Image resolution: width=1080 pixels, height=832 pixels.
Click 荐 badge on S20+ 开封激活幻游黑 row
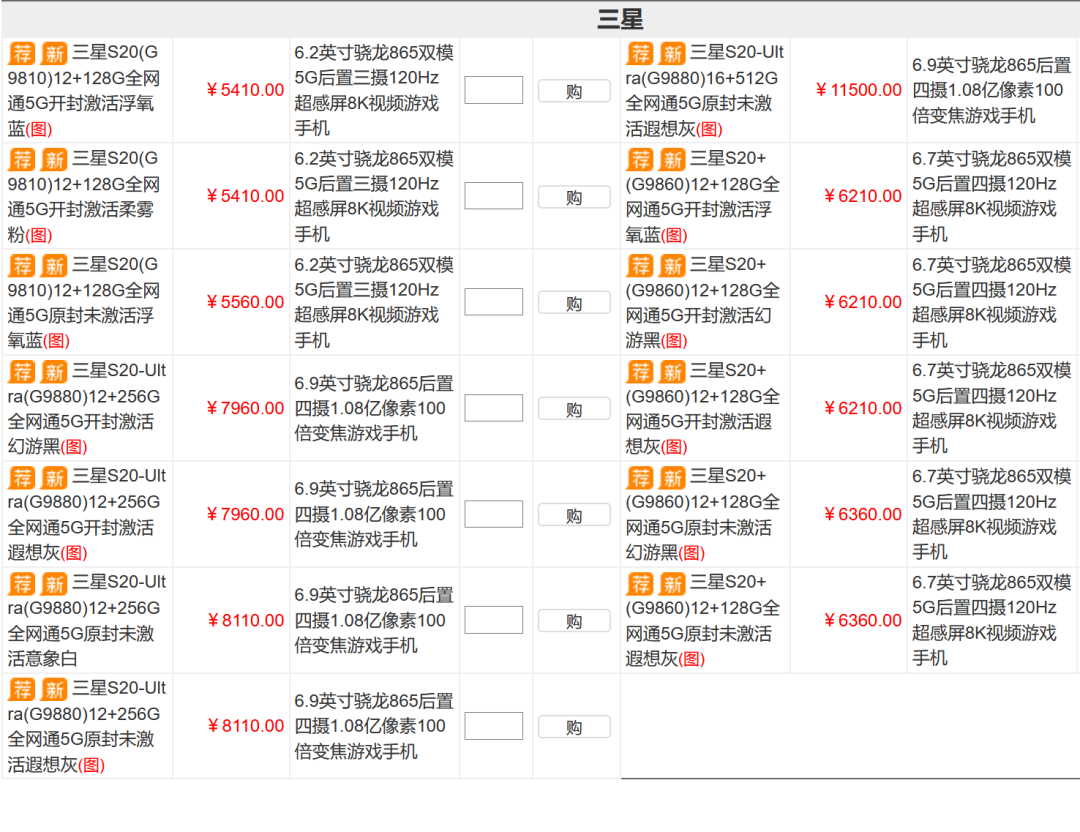640,265
